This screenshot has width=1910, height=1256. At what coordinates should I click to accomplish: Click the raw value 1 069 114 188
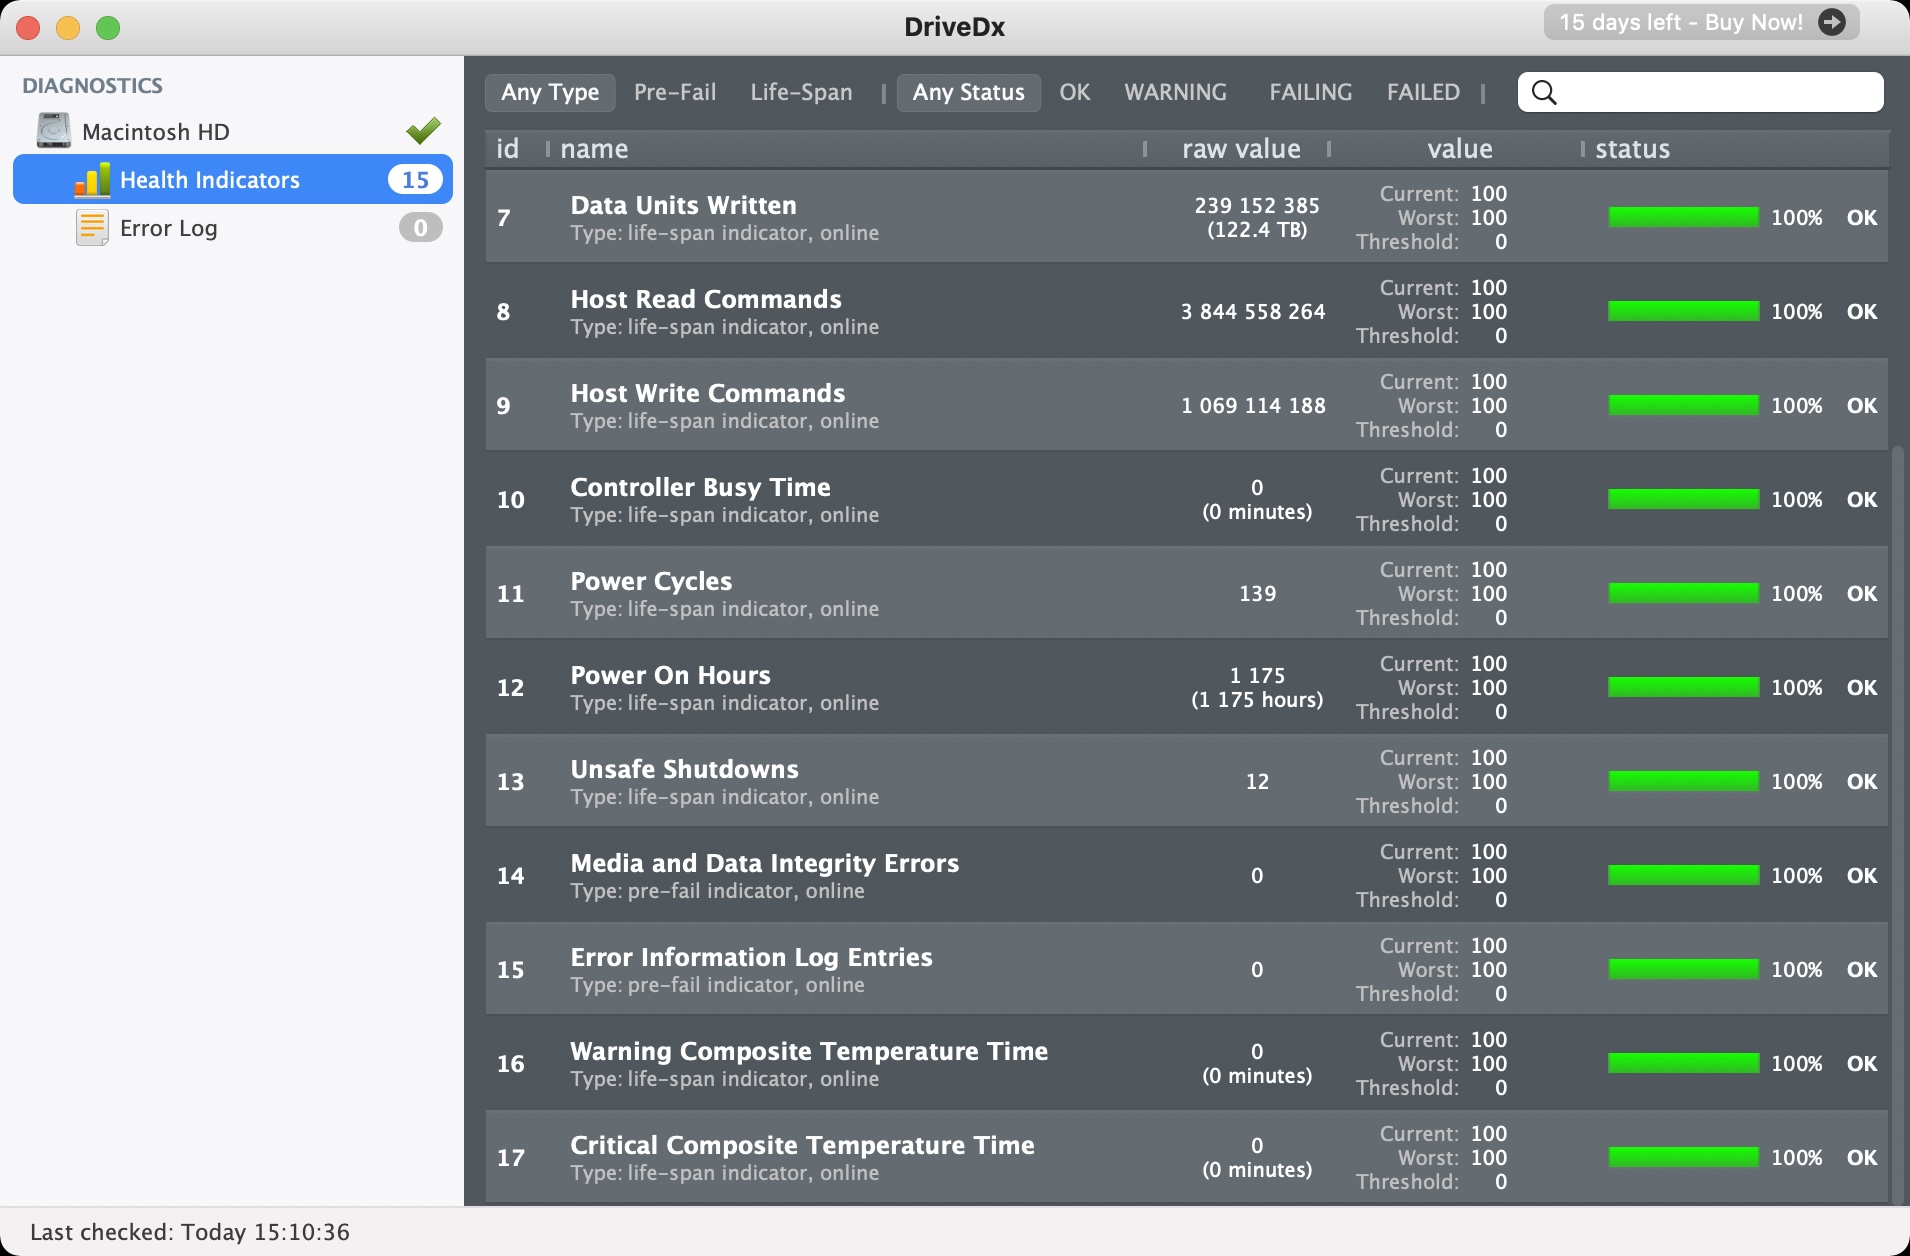[x=1253, y=405]
